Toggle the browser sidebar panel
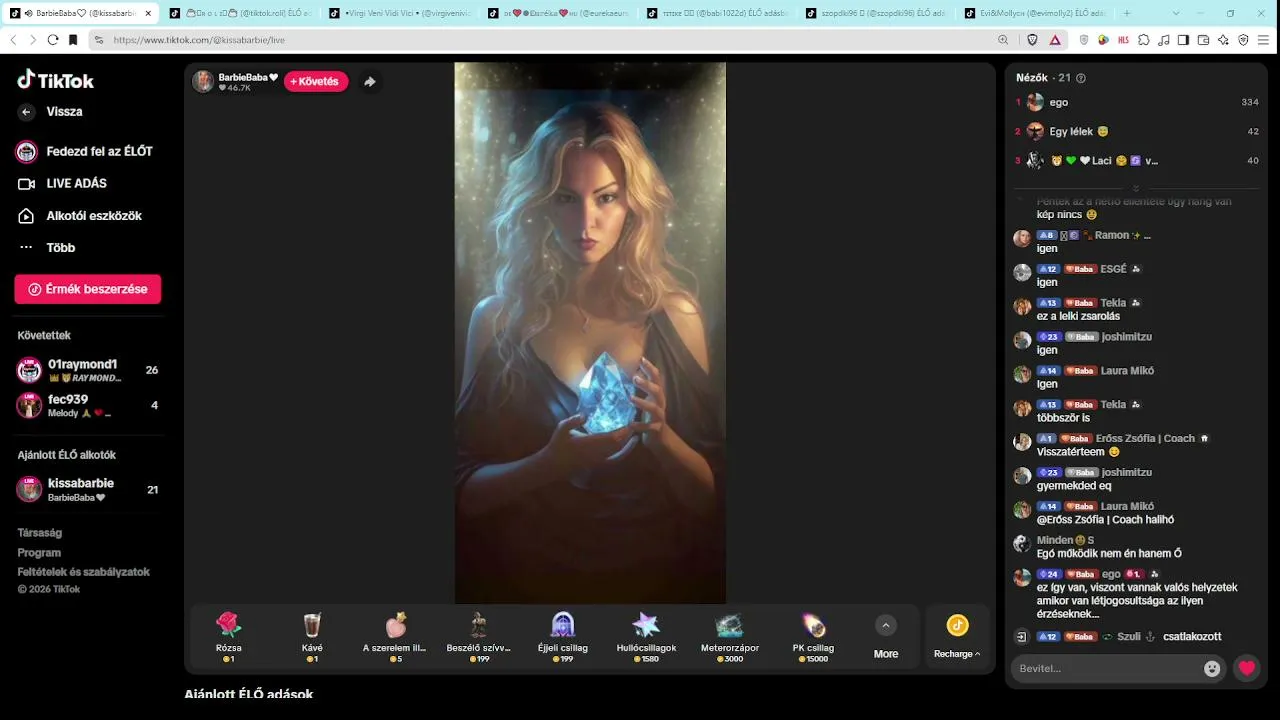 tap(1183, 40)
